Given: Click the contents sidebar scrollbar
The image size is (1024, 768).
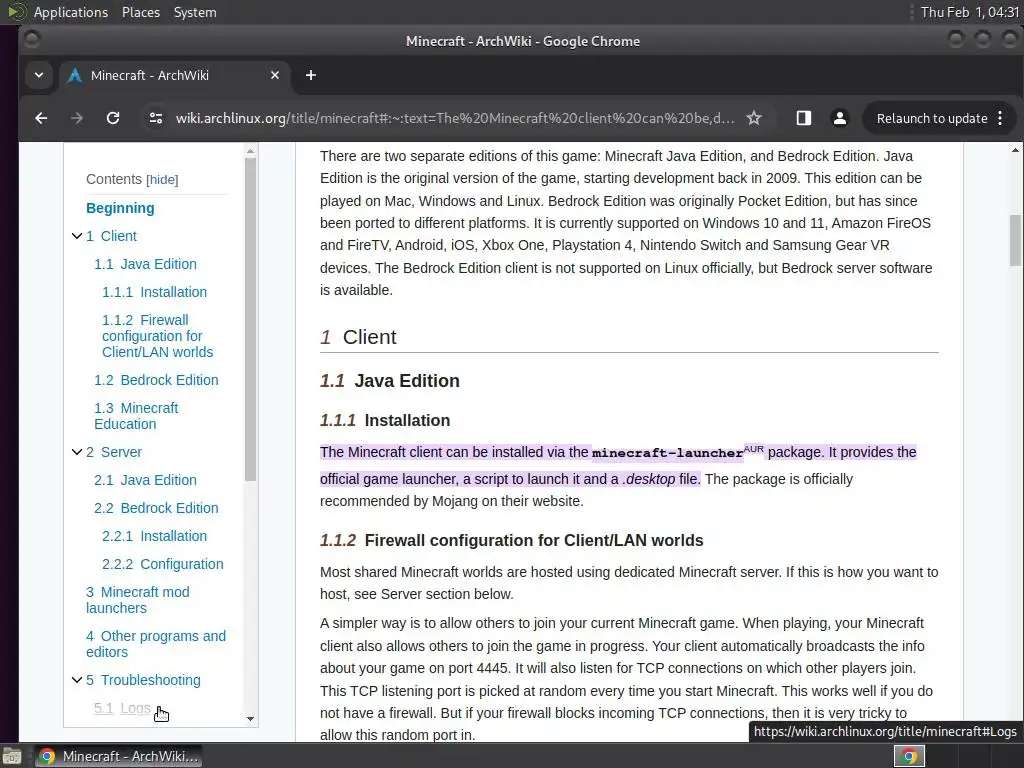Looking at the screenshot, I should [x=250, y=320].
